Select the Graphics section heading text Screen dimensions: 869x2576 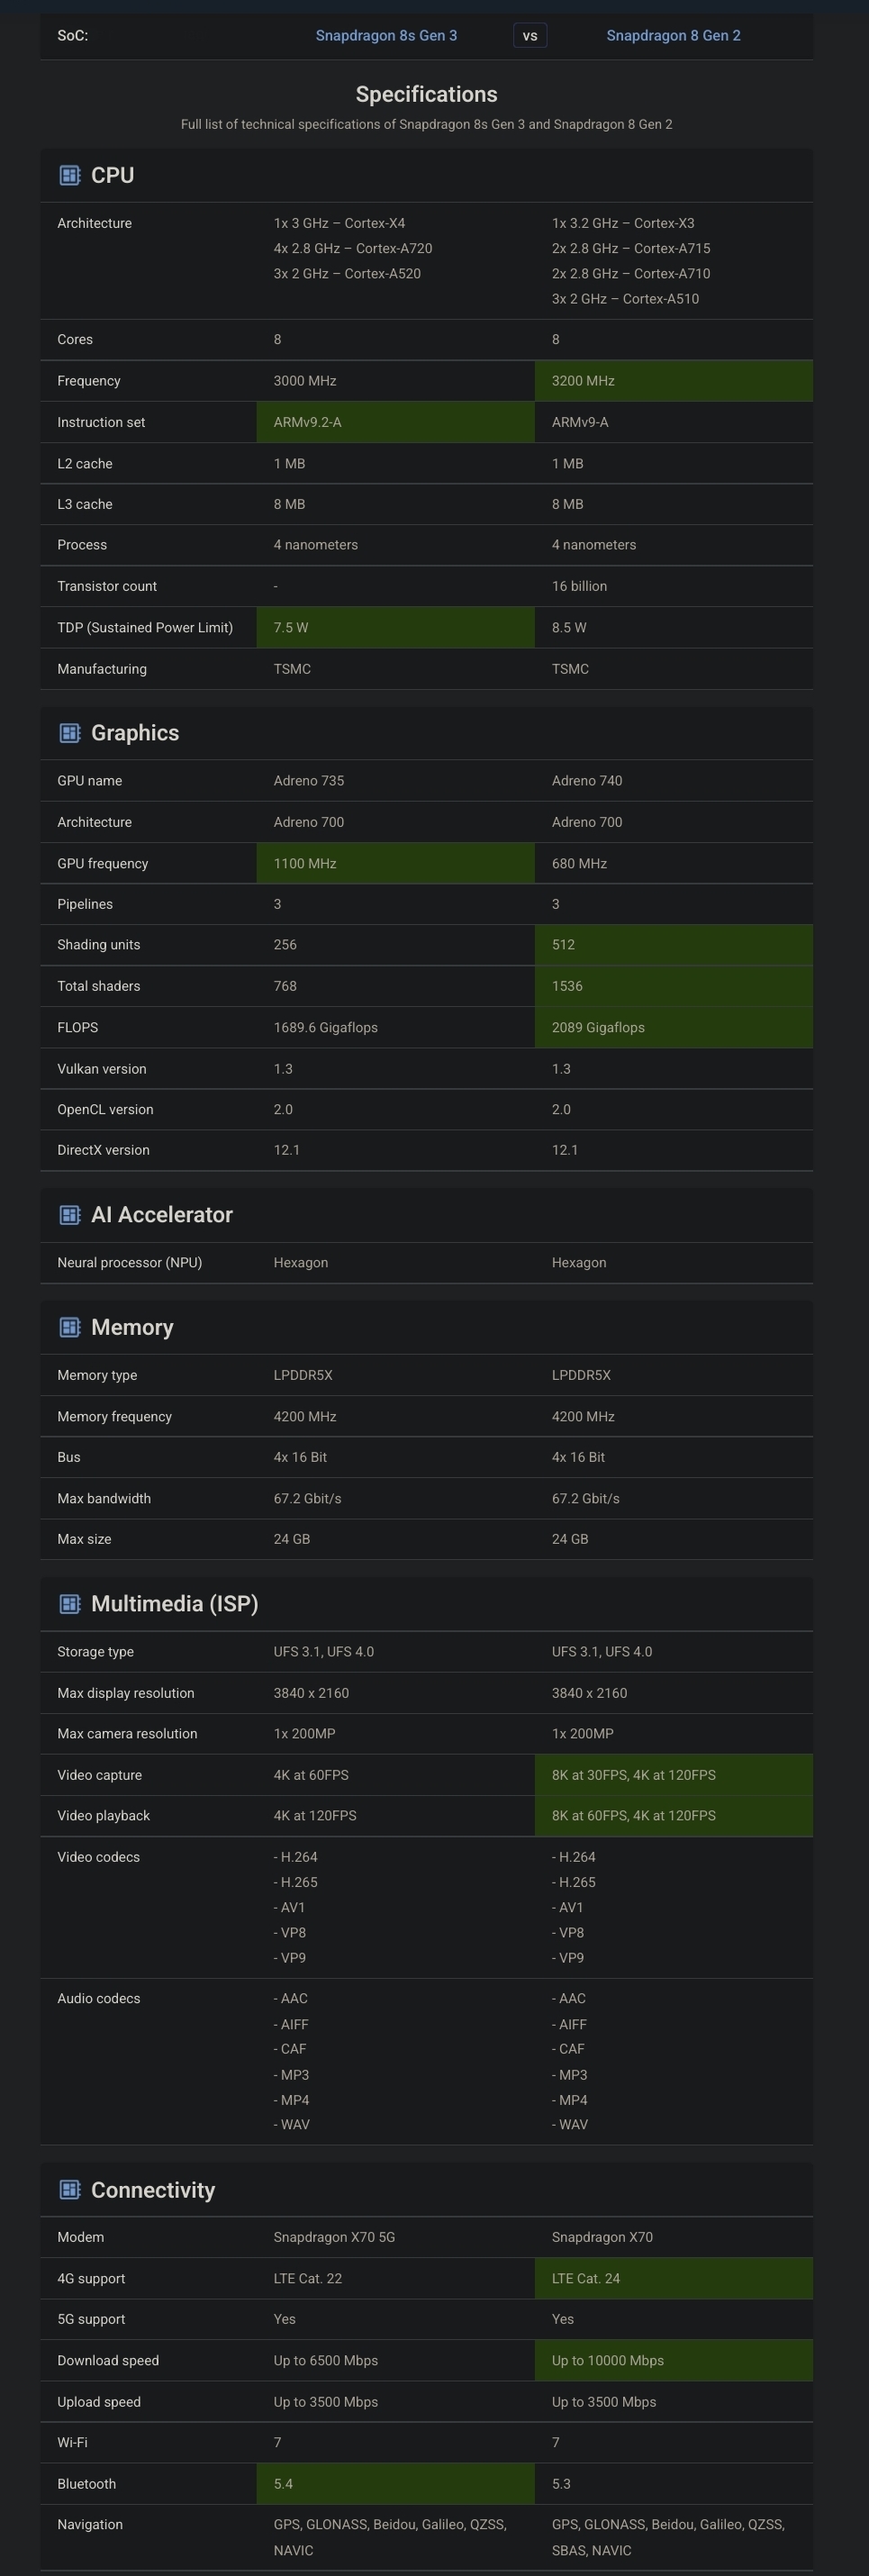[135, 733]
